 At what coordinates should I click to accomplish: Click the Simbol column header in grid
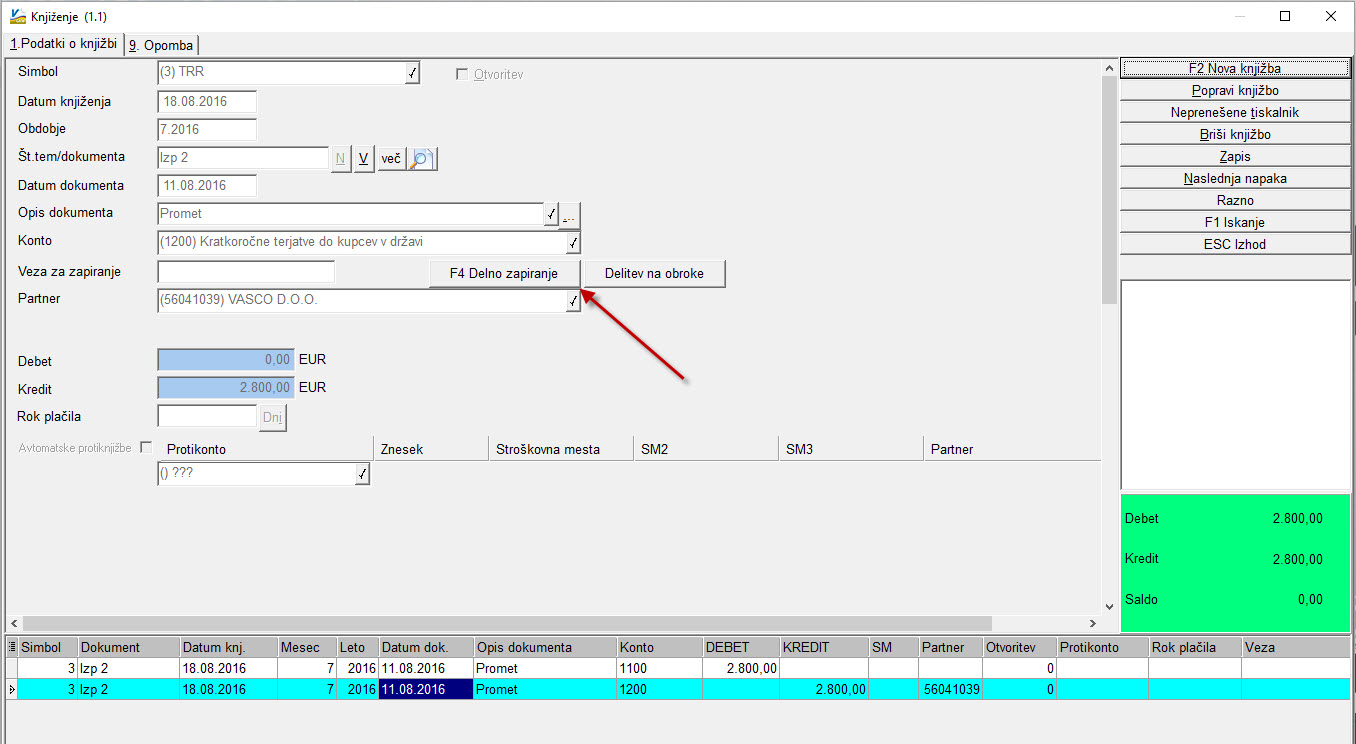(x=48, y=647)
